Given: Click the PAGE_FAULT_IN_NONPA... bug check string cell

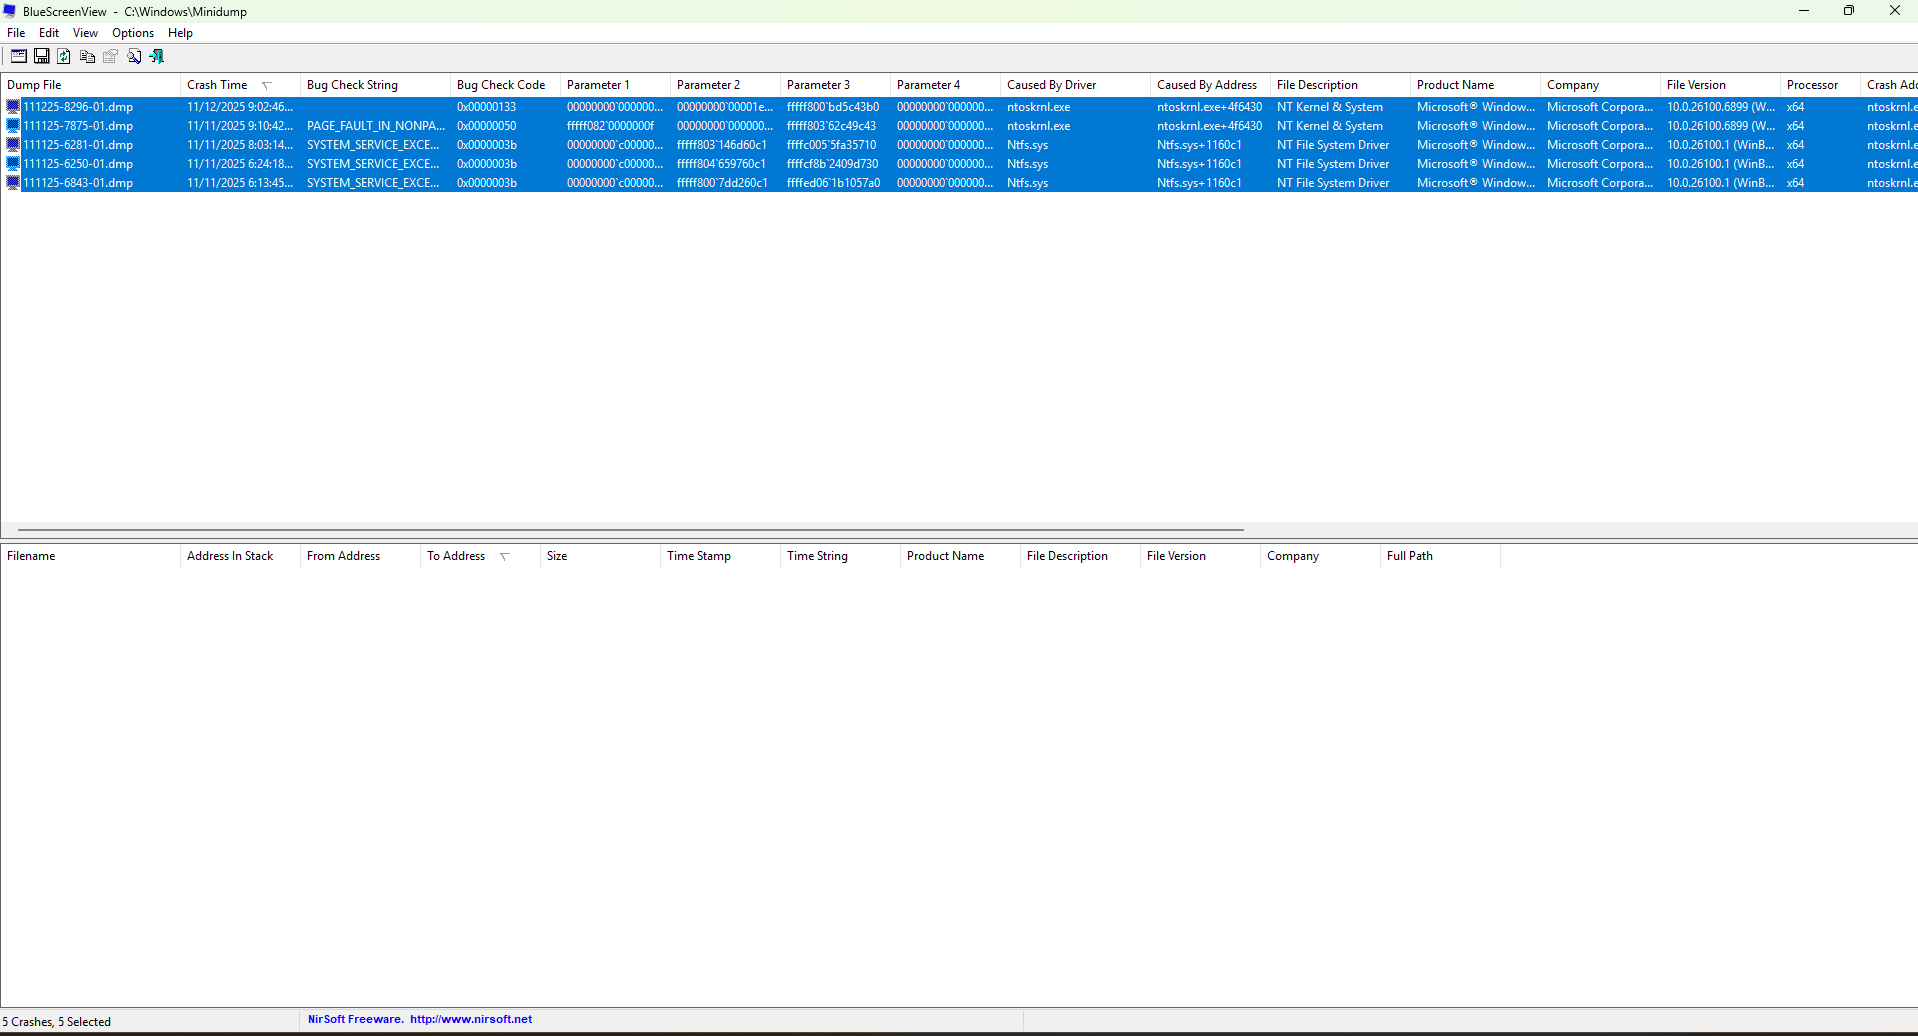Looking at the screenshot, I should coord(376,126).
